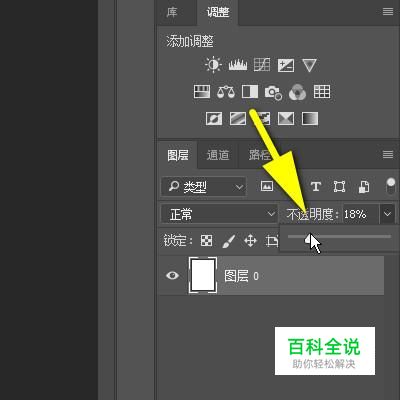The width and height of the screenshot is (400, 400).
Task: Add a Channel Mixer adjustment
Action: click(297, 92)
